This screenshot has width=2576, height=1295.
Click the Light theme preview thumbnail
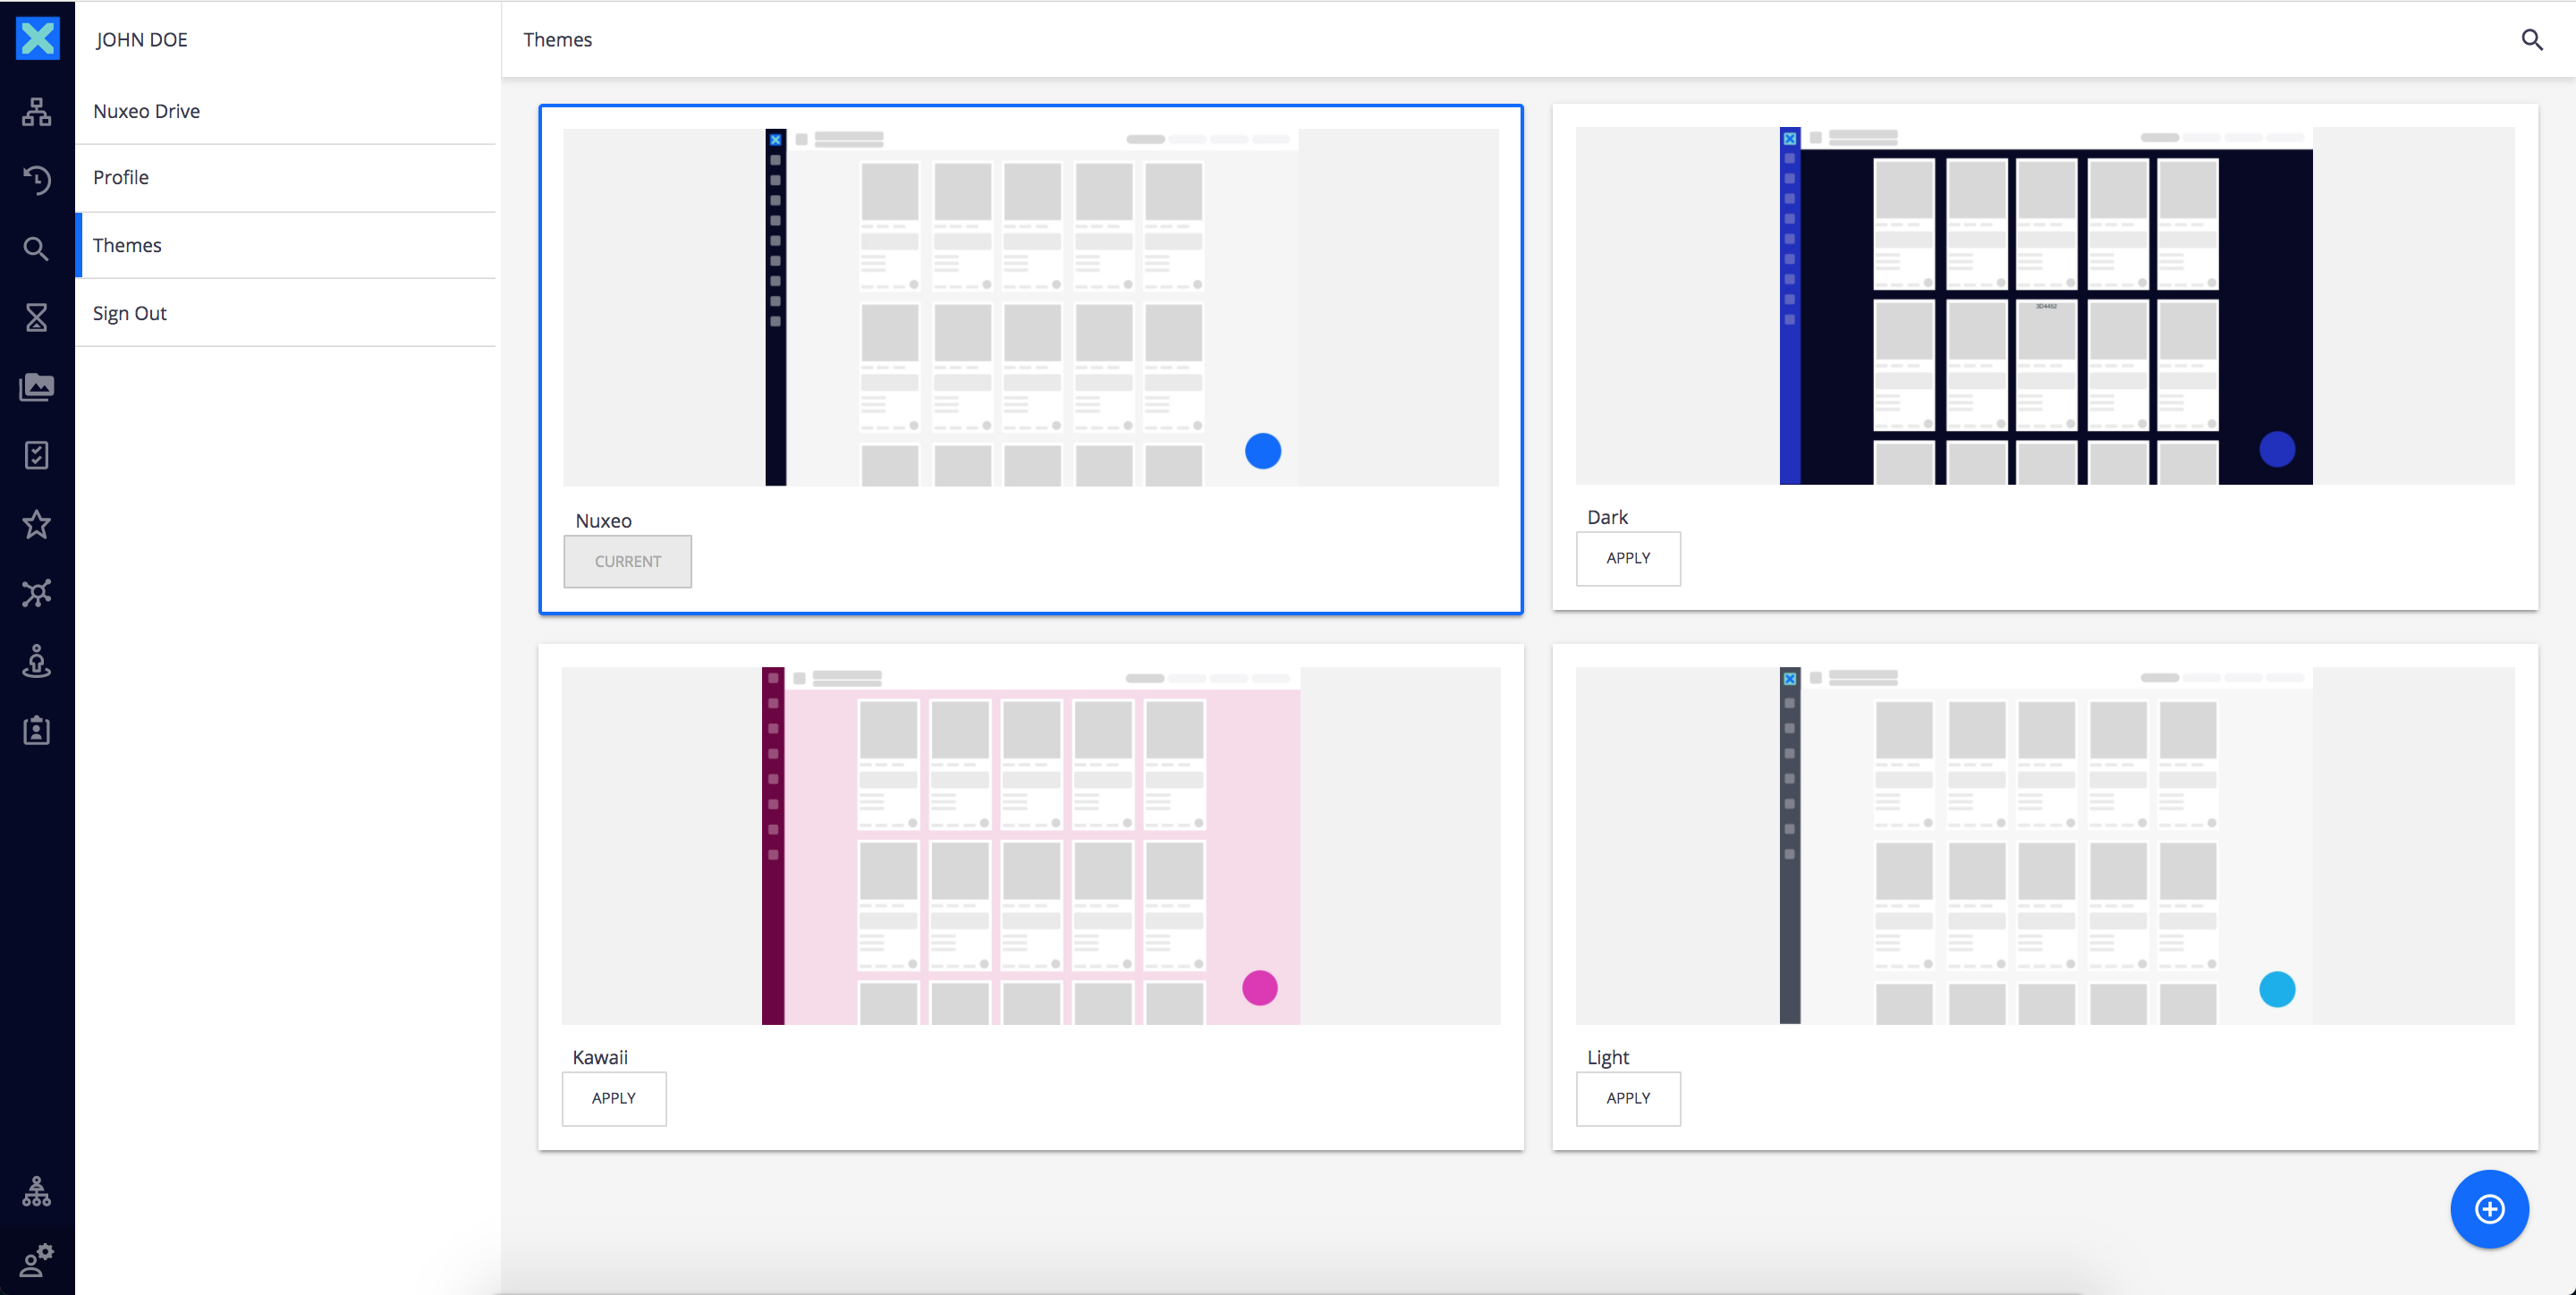coord(2045,845)
